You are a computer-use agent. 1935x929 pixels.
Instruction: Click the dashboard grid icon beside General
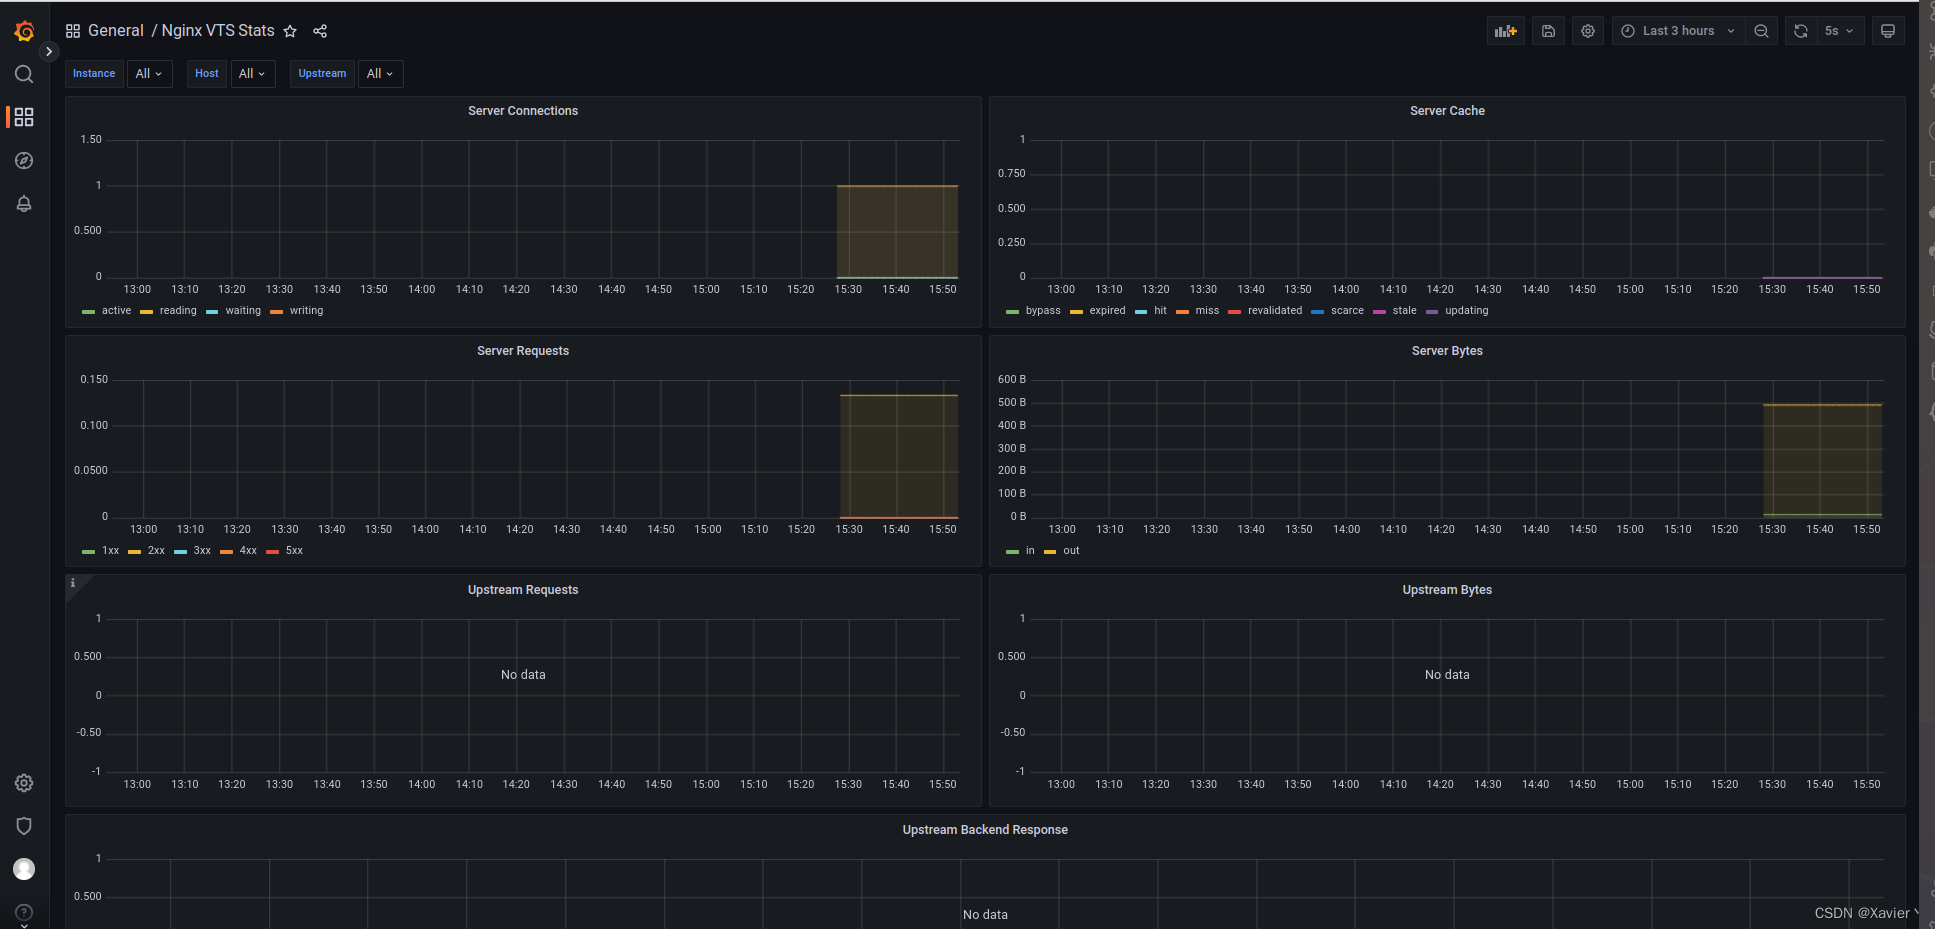pos(73,31)
